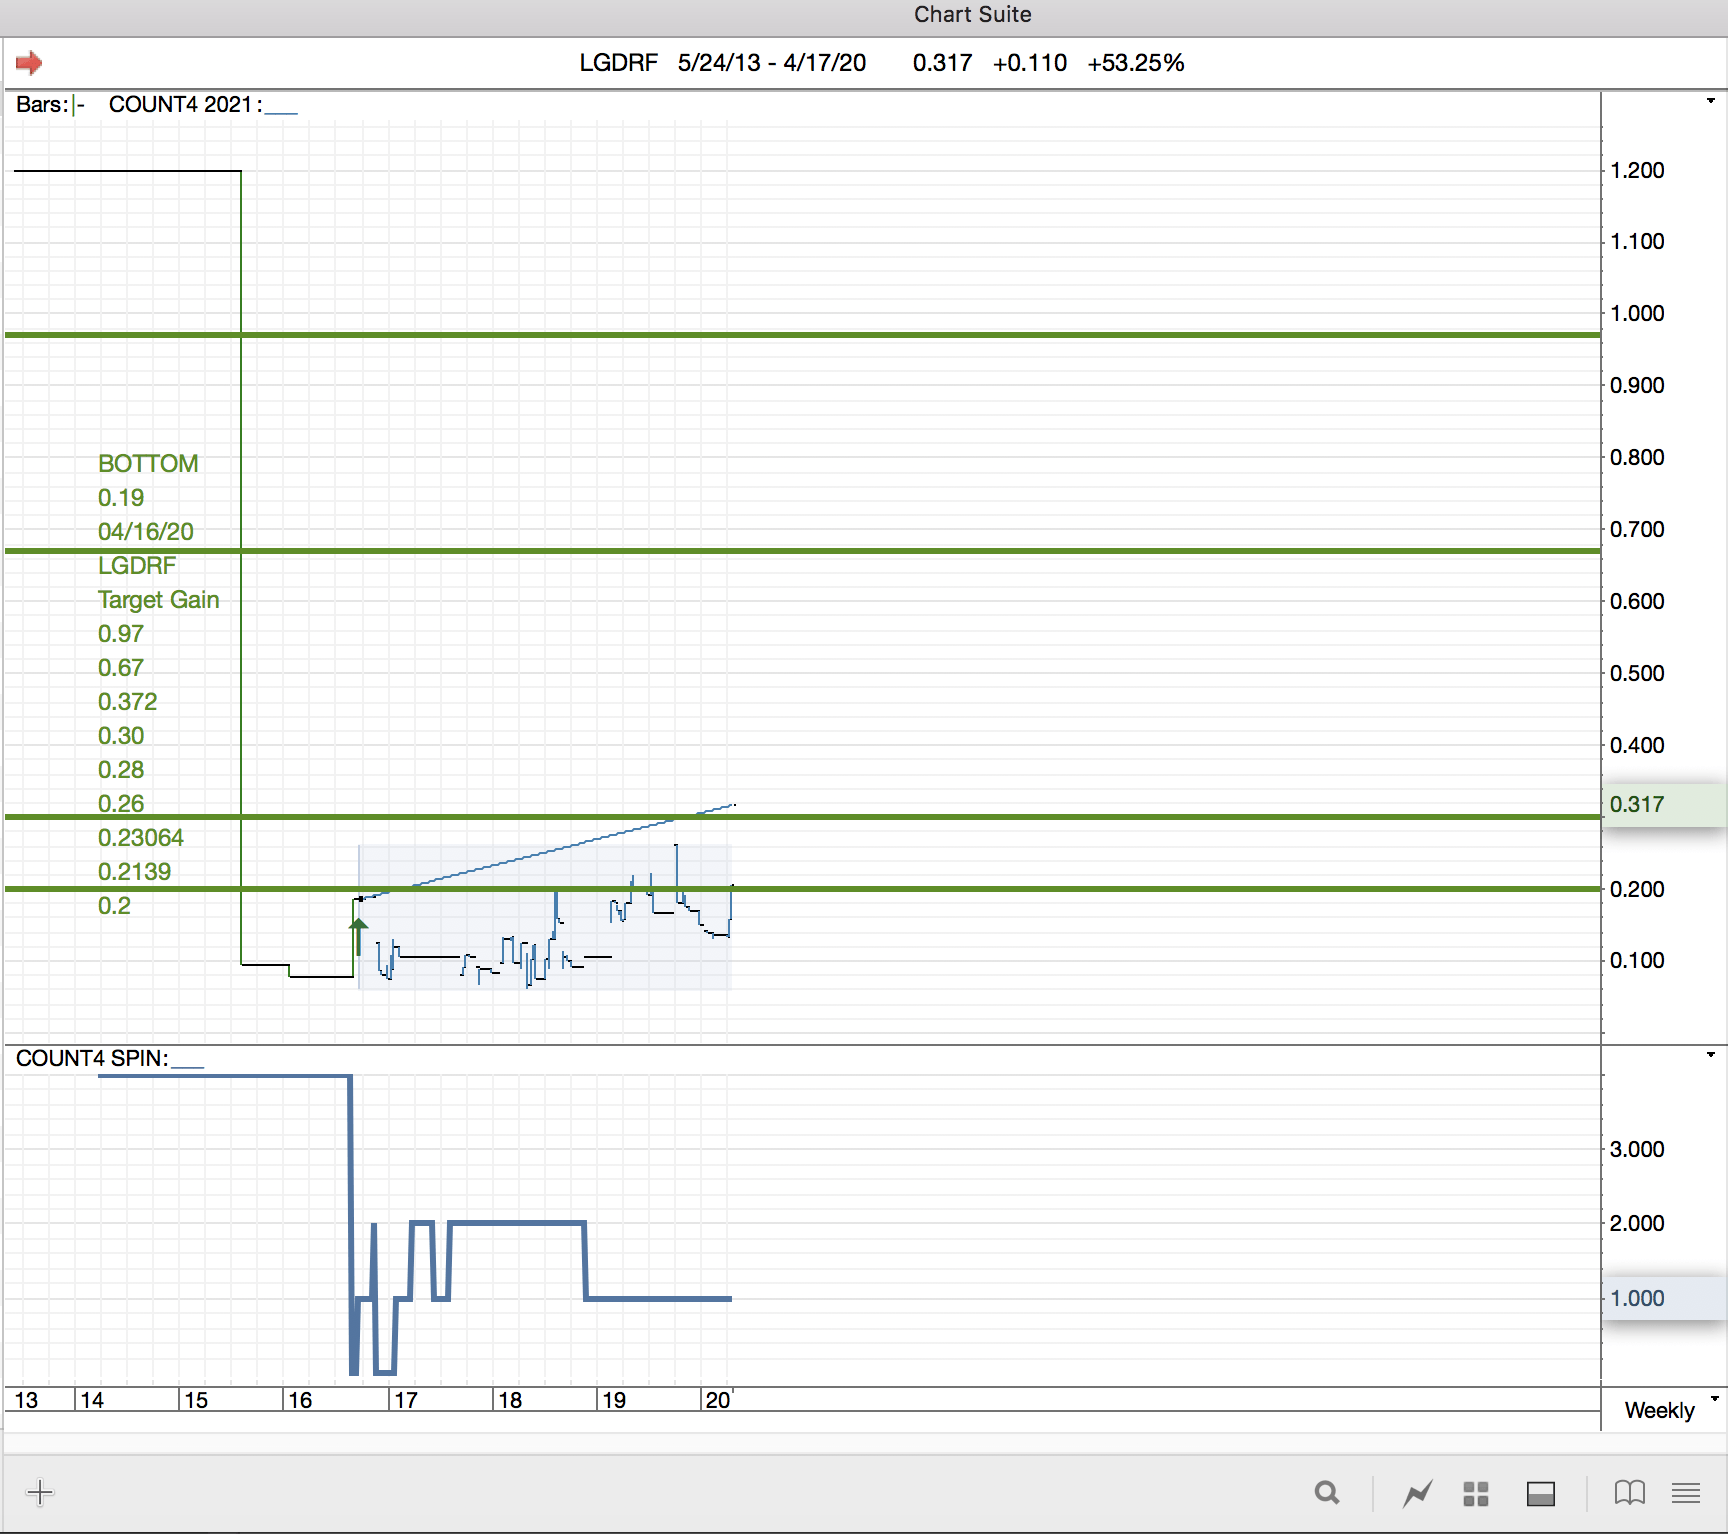Screen dimensions: 1728x1534
Task: Open the Weekly timeframe dropdown
Action: point(1668,1410)
